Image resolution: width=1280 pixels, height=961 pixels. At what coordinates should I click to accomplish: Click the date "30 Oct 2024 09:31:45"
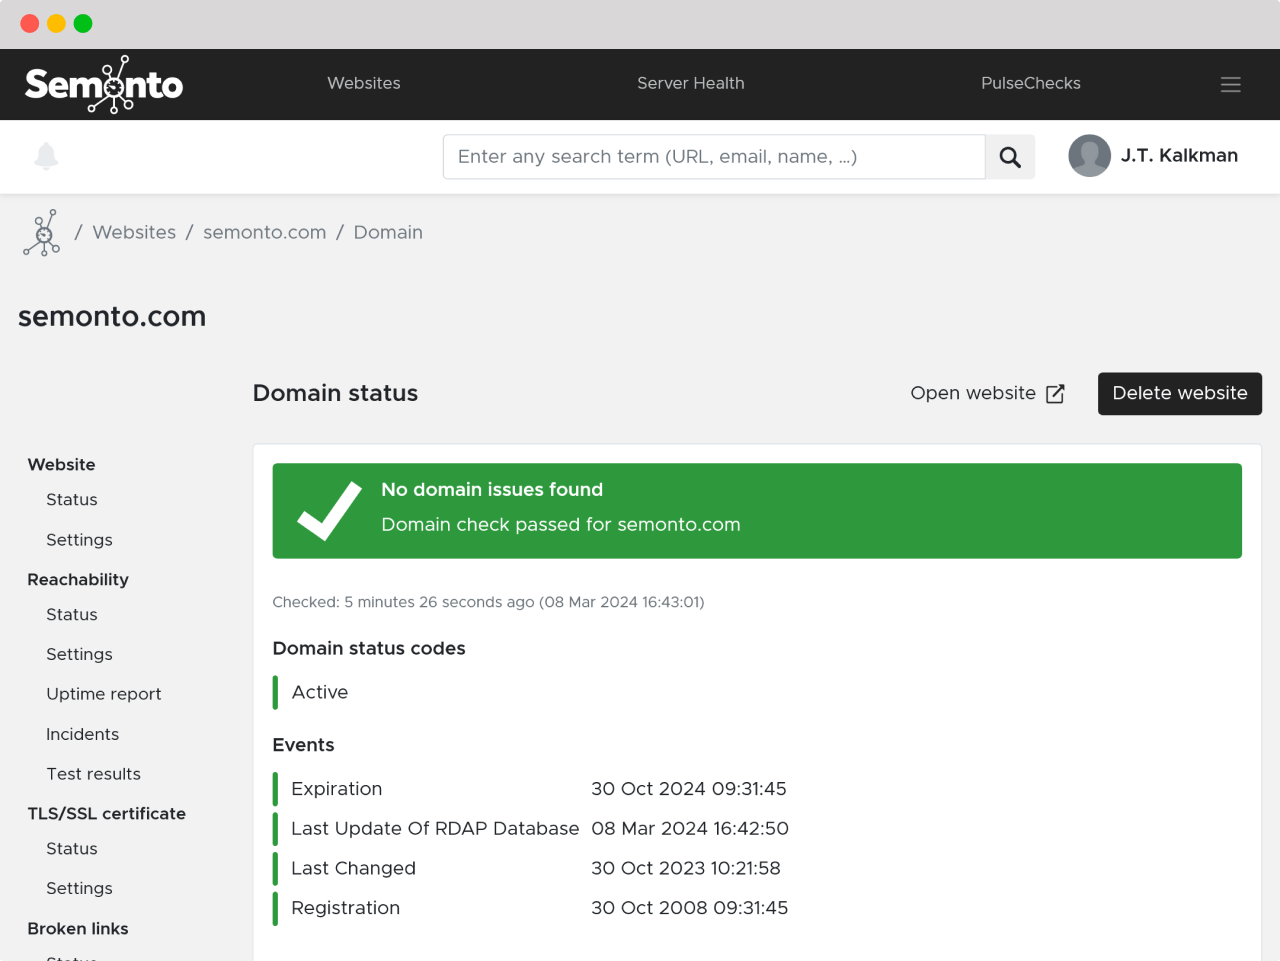tap(689, 789)
